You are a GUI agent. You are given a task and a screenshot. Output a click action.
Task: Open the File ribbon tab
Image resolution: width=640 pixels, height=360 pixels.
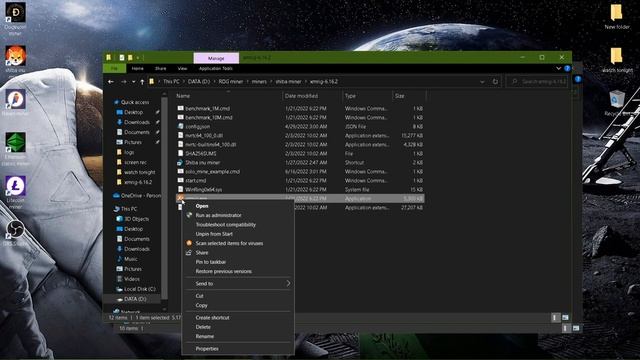(115, 69)
